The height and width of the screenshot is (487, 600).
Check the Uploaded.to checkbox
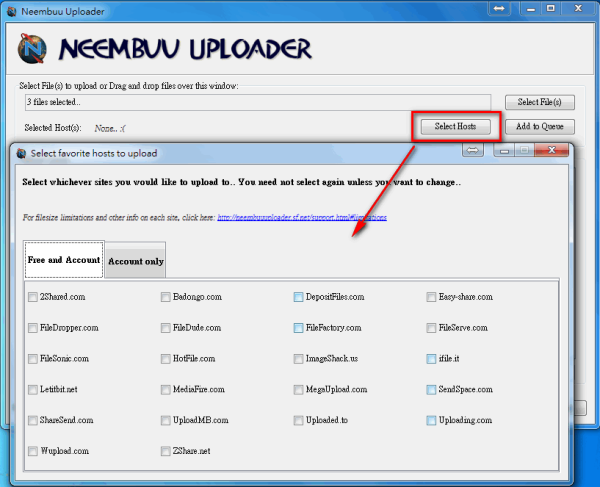pos(298,420)
